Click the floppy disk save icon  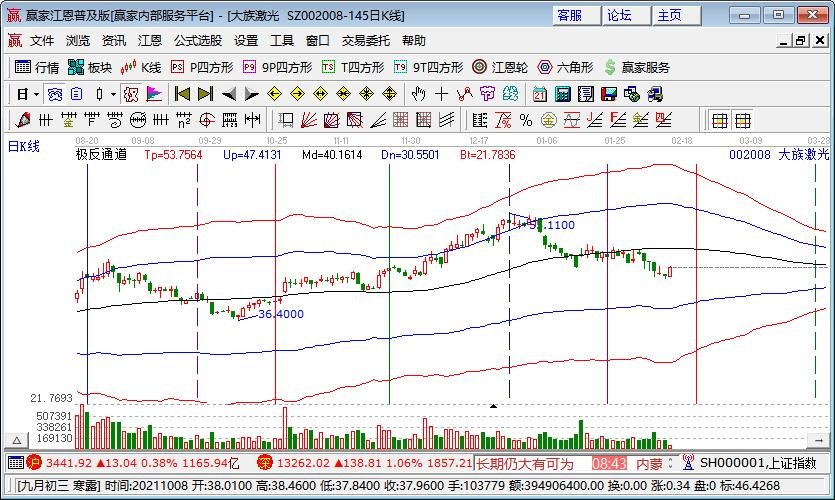pyautogui.click(x=609, y=95)
